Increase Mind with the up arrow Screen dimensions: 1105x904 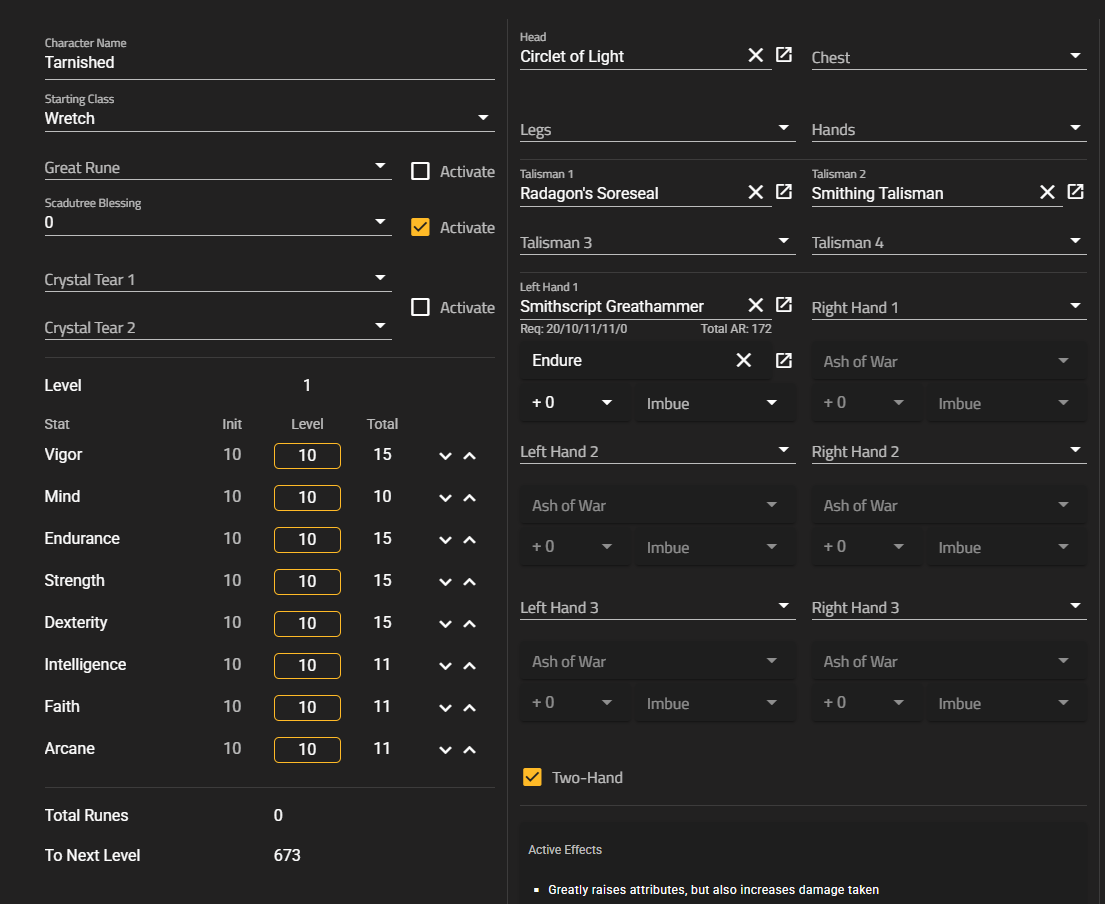(x=469, y=498)
